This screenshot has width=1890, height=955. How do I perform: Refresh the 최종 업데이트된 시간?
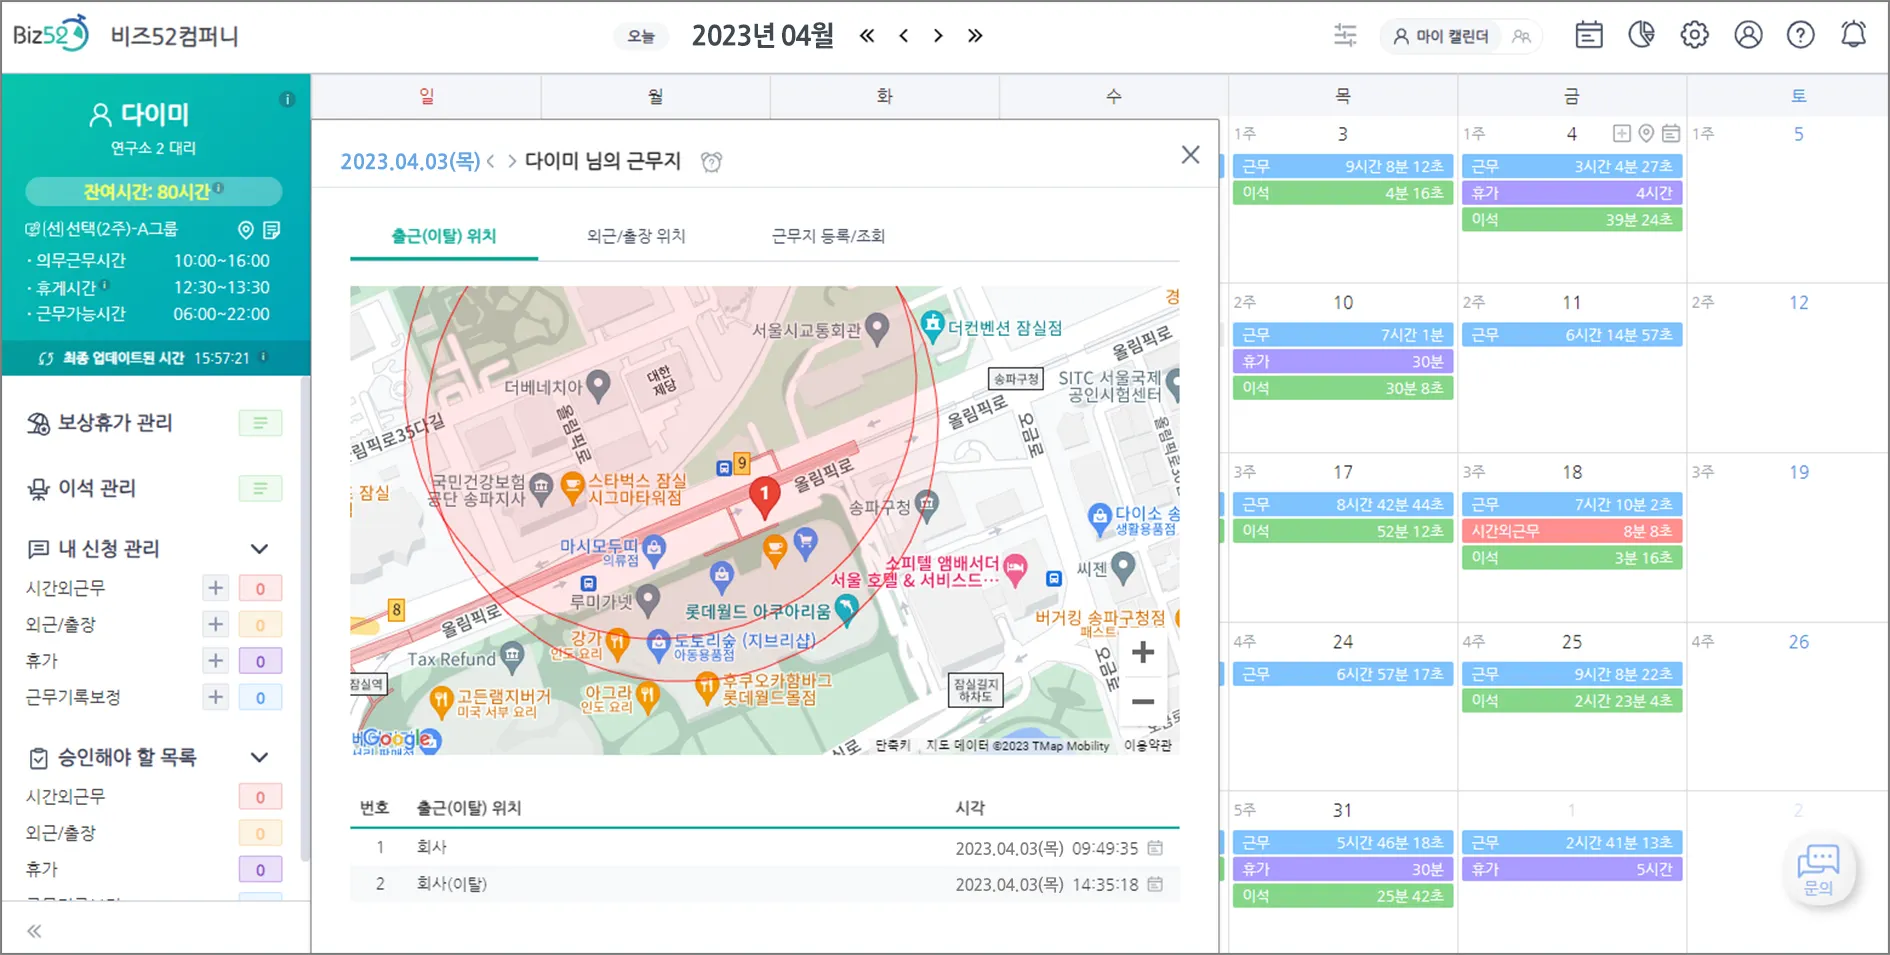[46, 358]
